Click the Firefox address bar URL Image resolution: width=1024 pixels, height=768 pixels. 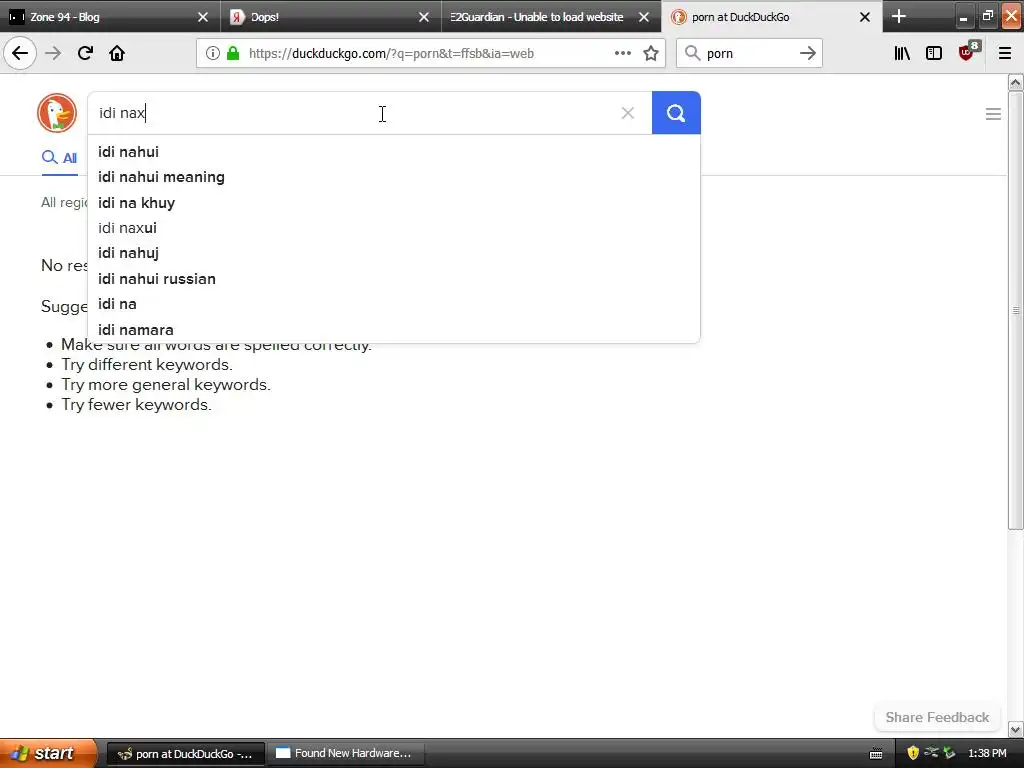pos(391,54)
